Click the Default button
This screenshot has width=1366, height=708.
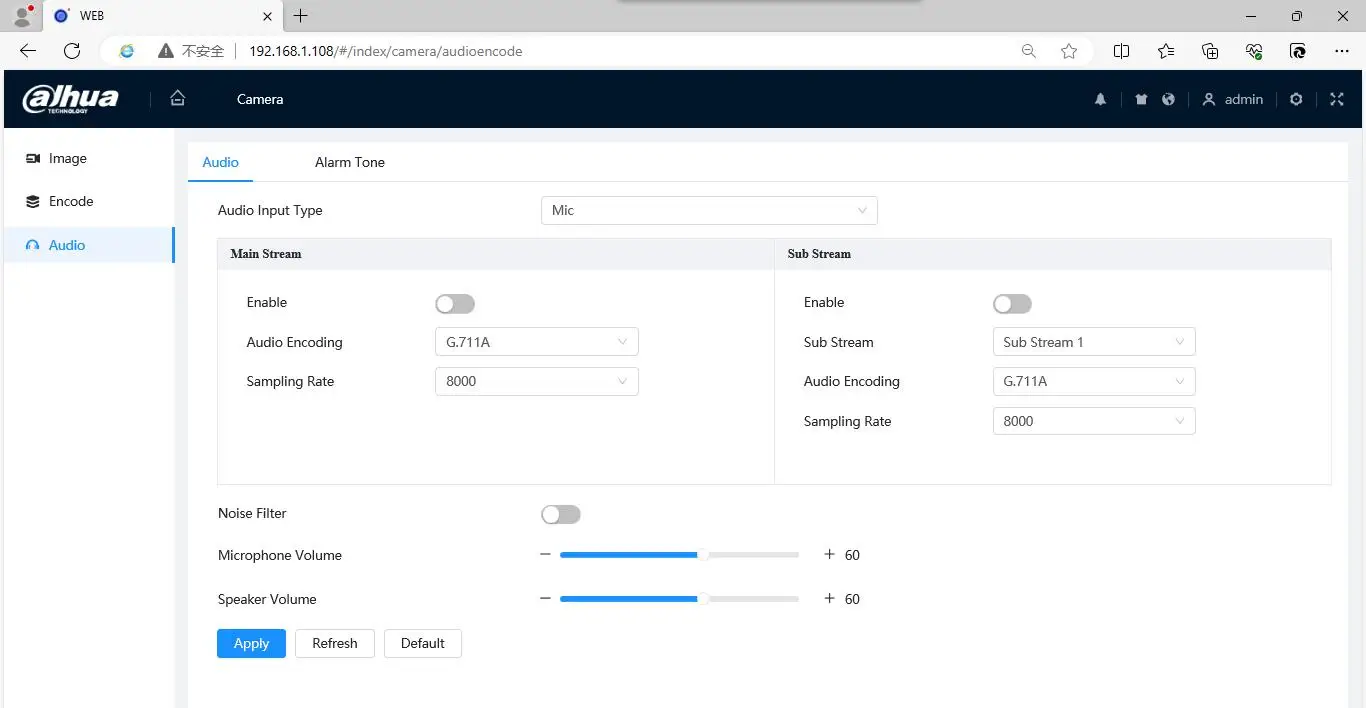click(x=422, y=643)
